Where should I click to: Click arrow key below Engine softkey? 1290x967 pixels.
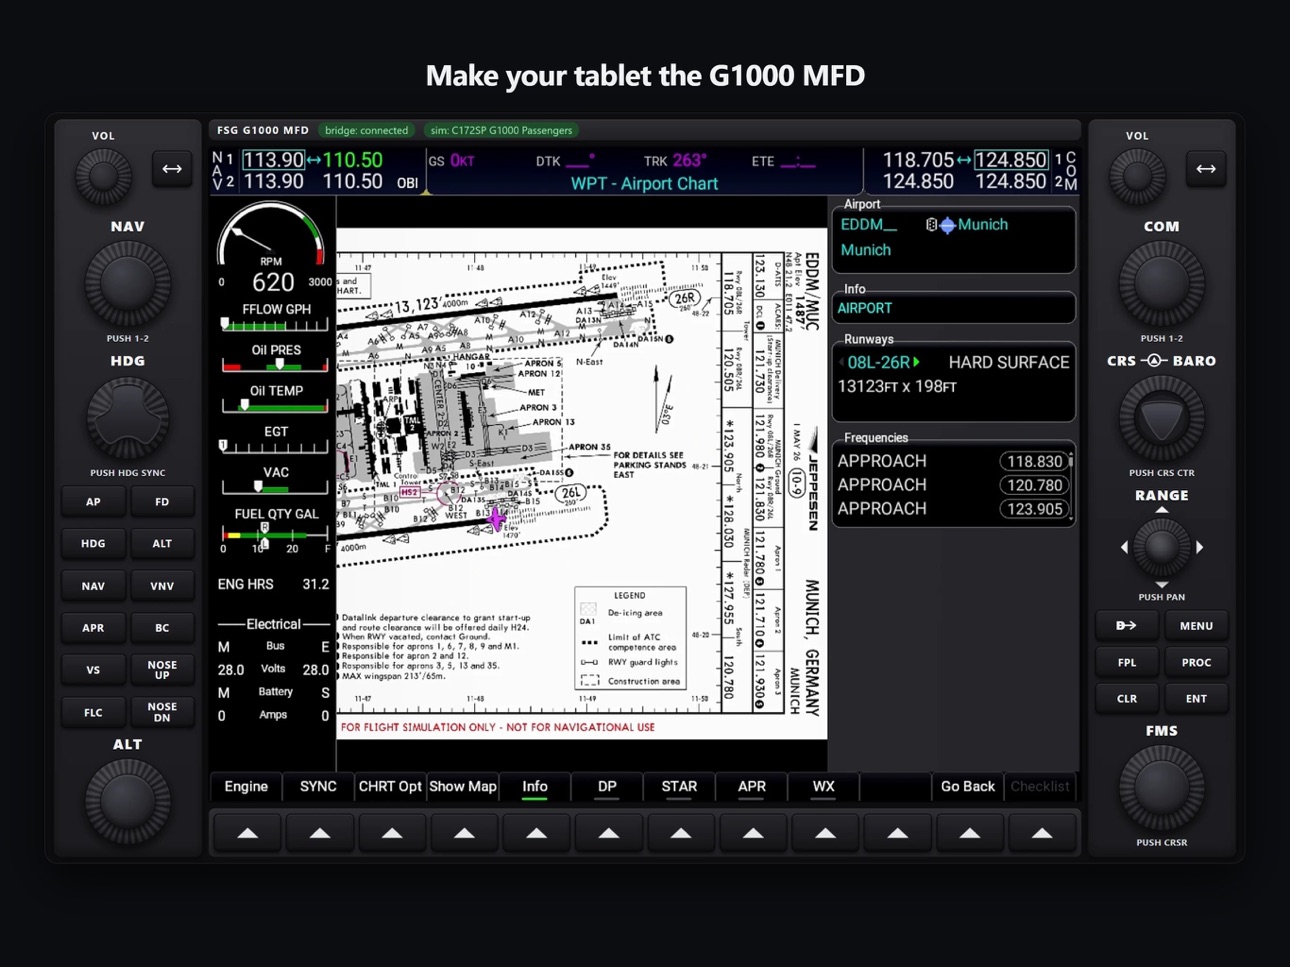[247, 832]
